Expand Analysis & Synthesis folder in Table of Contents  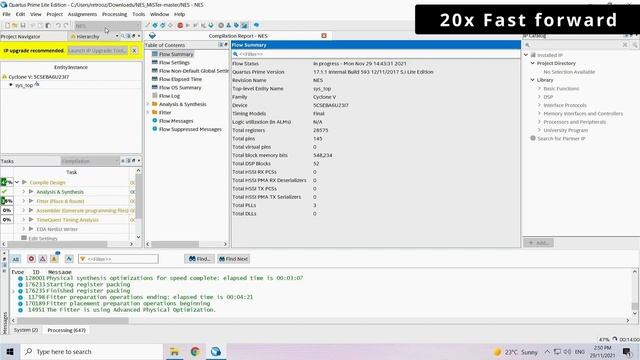(x=148, y=104)
